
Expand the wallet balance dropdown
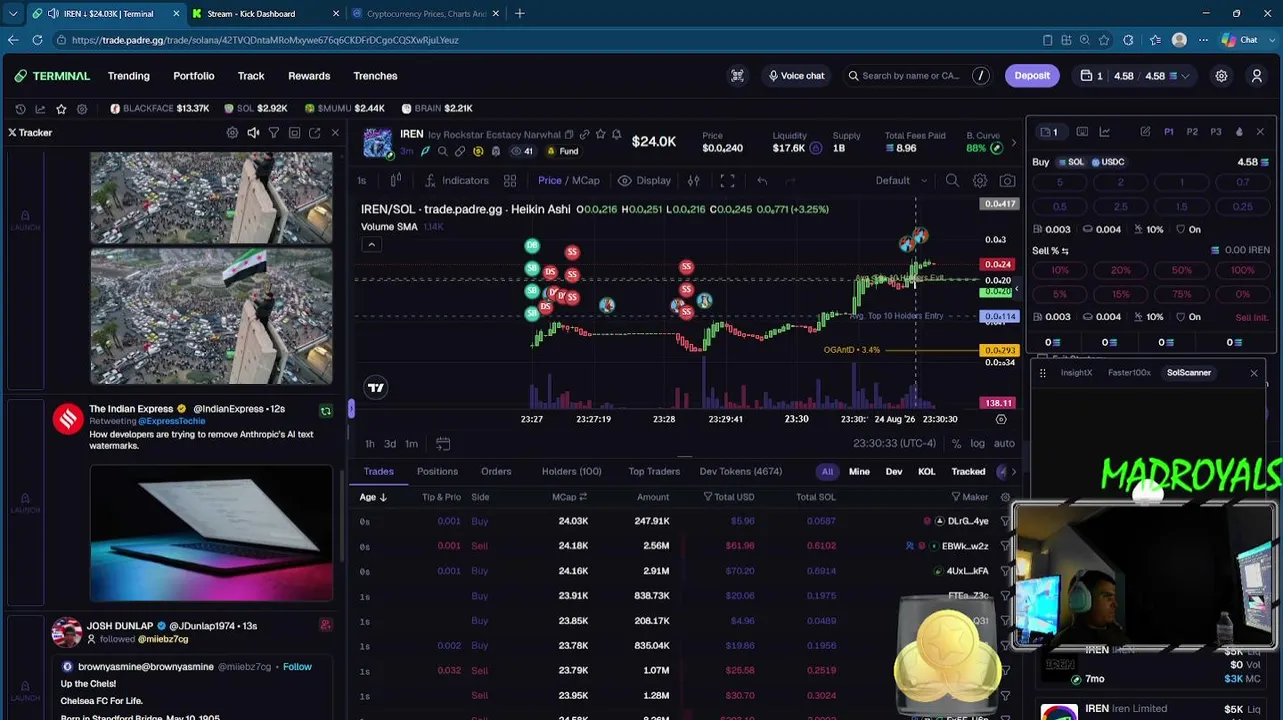(x=1186, y=76)
